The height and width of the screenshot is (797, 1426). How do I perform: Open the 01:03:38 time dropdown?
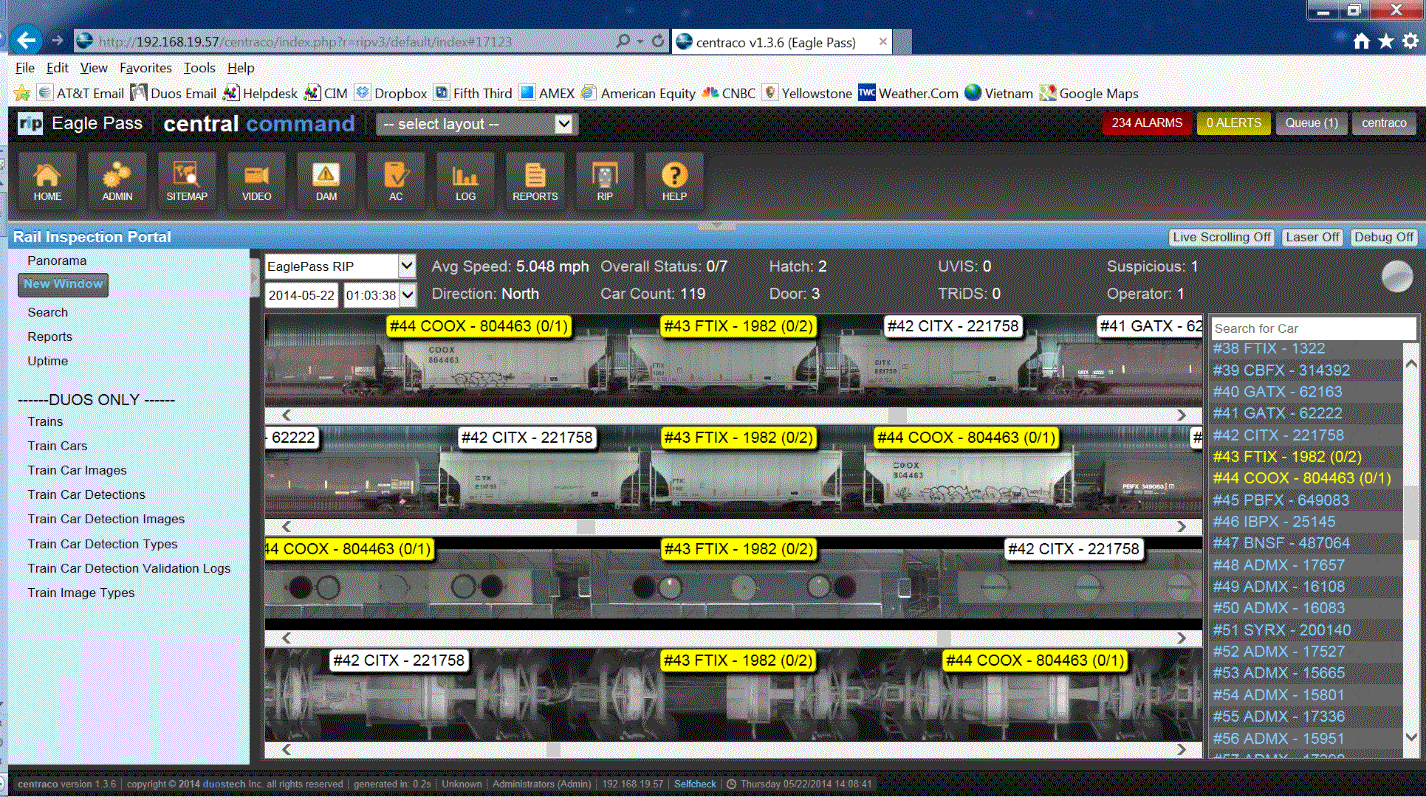[379, 296]
